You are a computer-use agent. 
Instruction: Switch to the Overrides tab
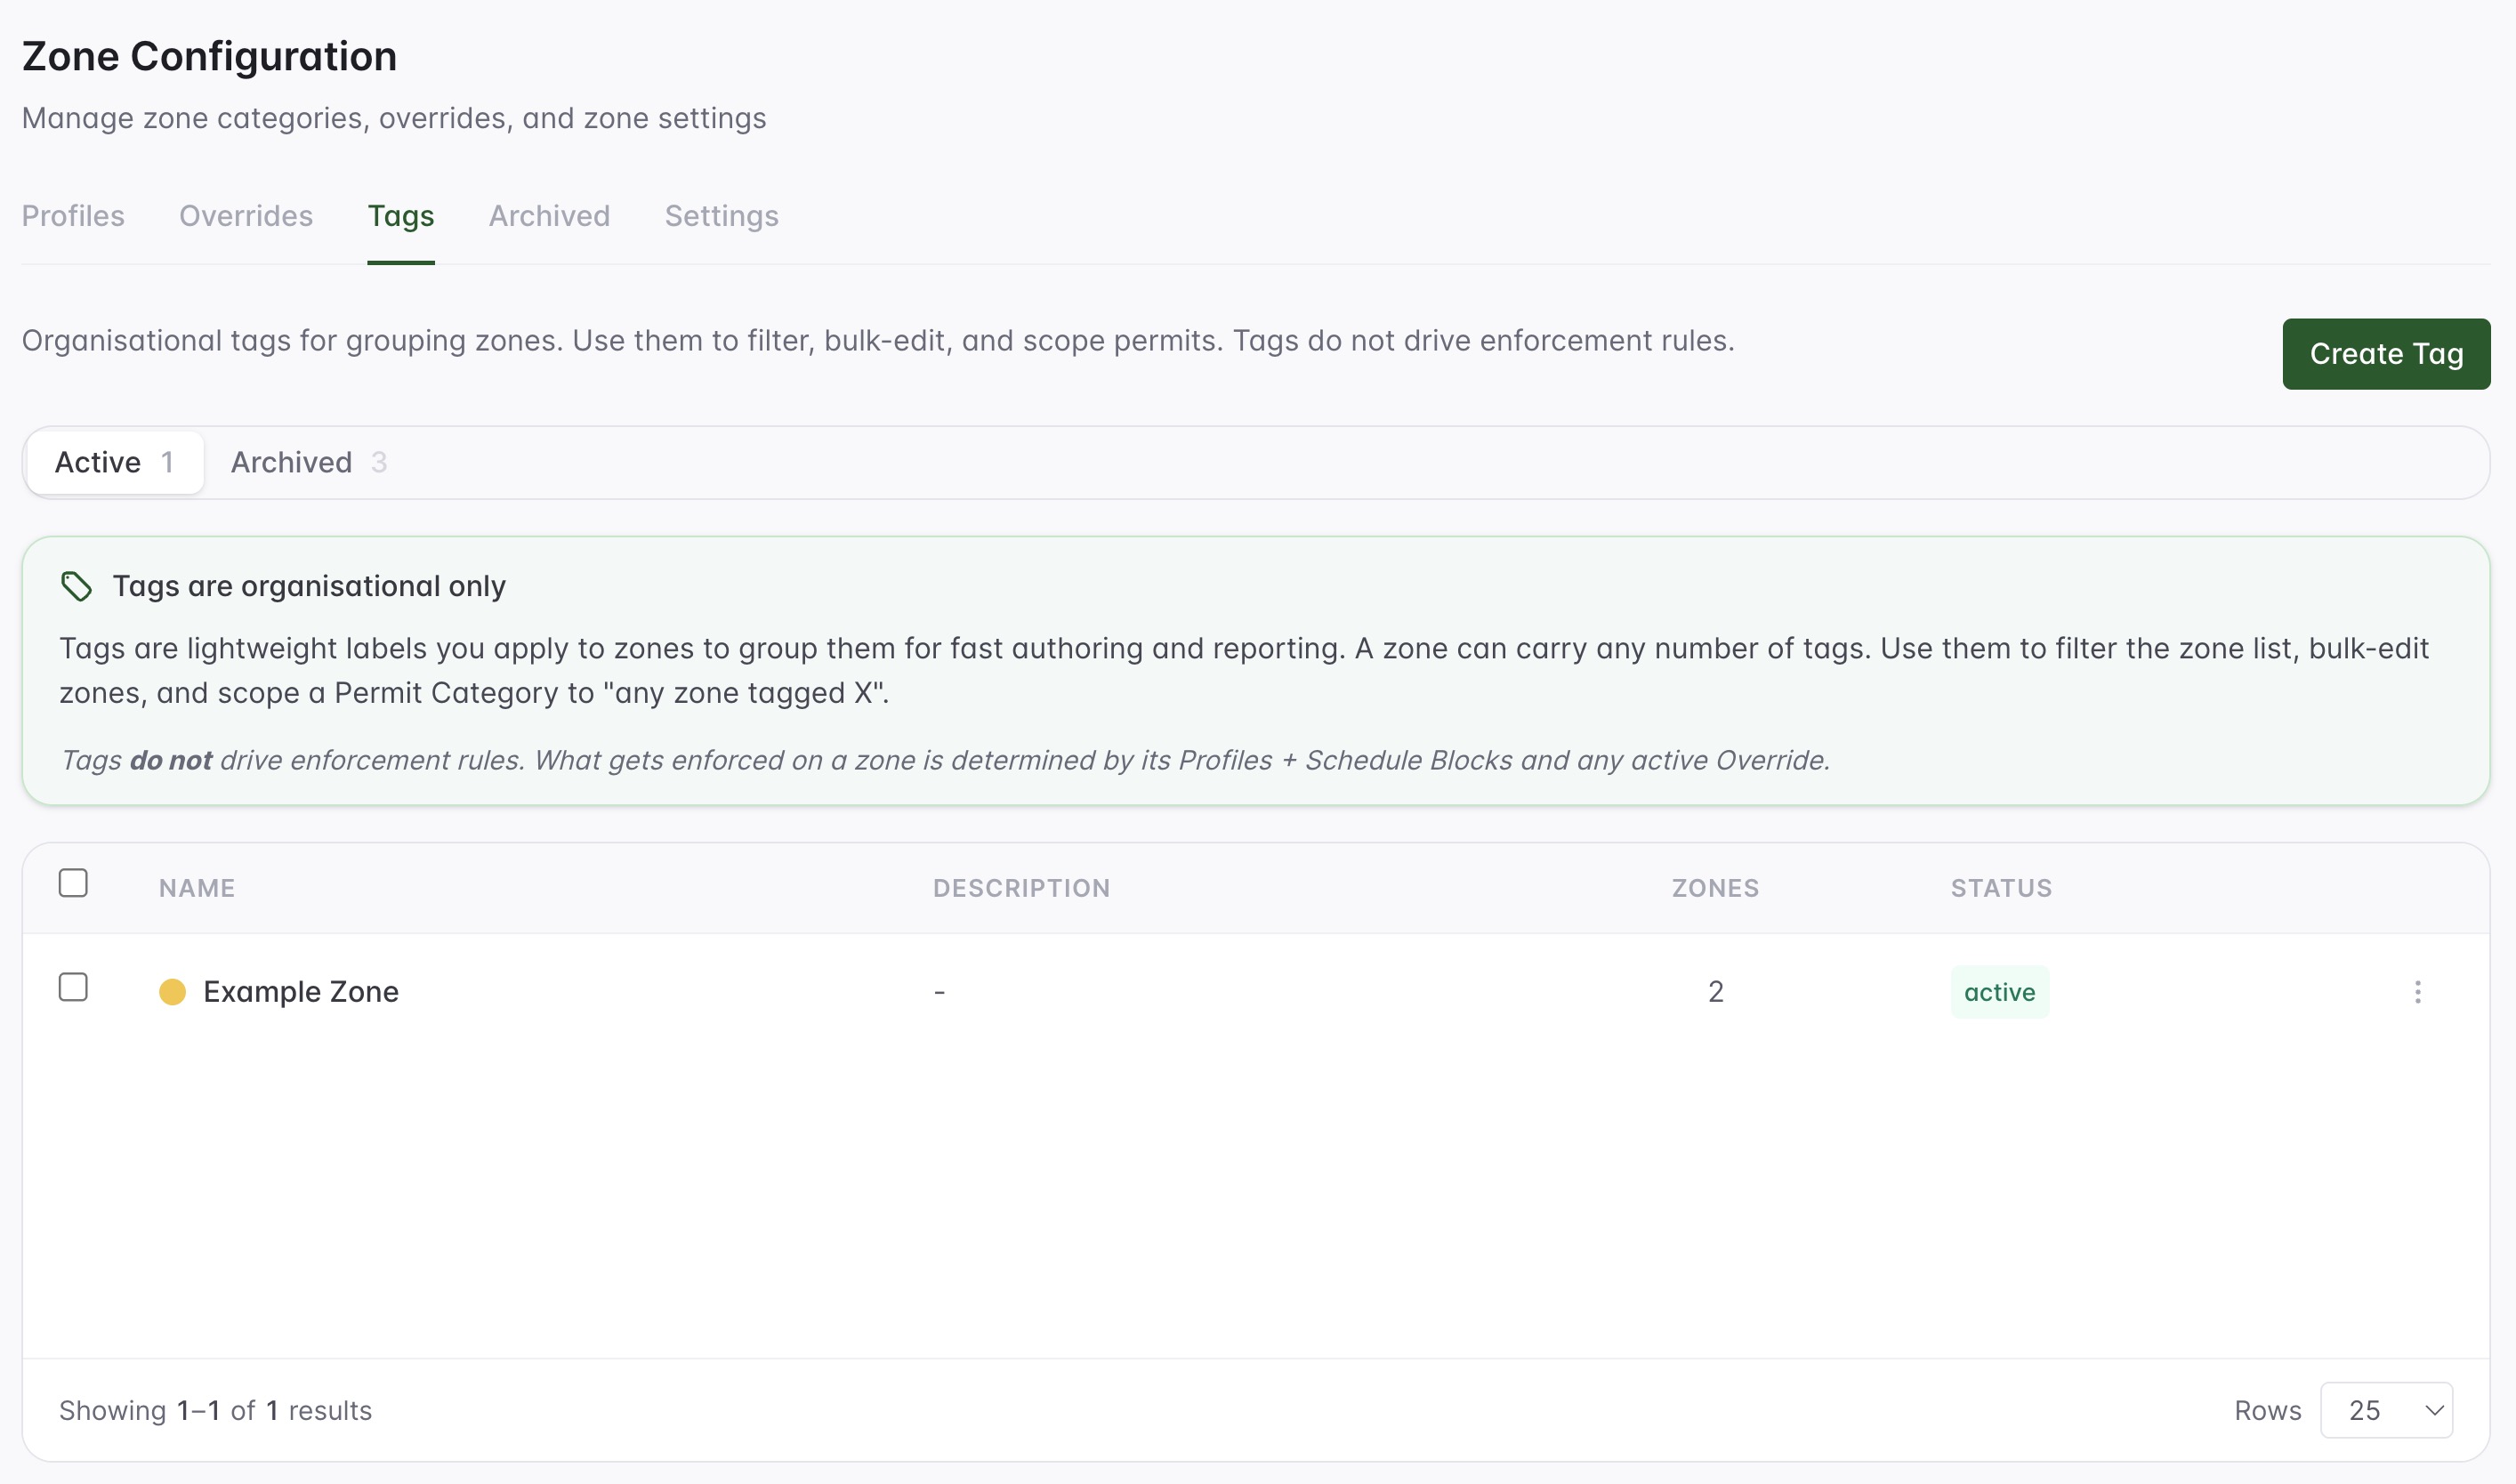point(246,216)
